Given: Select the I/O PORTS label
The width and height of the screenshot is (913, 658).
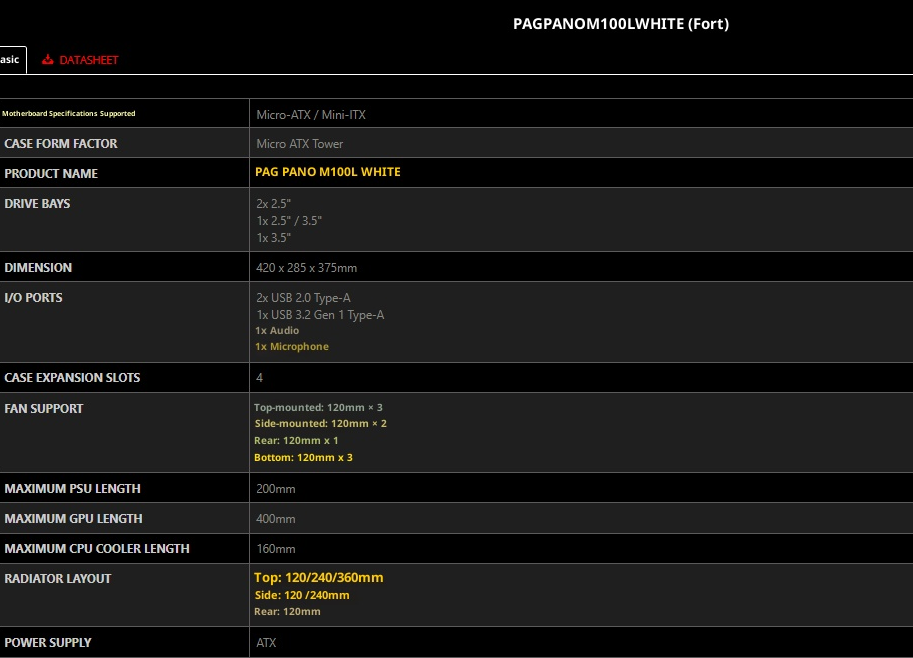Looking at the screenshot, I should (33, 298).
